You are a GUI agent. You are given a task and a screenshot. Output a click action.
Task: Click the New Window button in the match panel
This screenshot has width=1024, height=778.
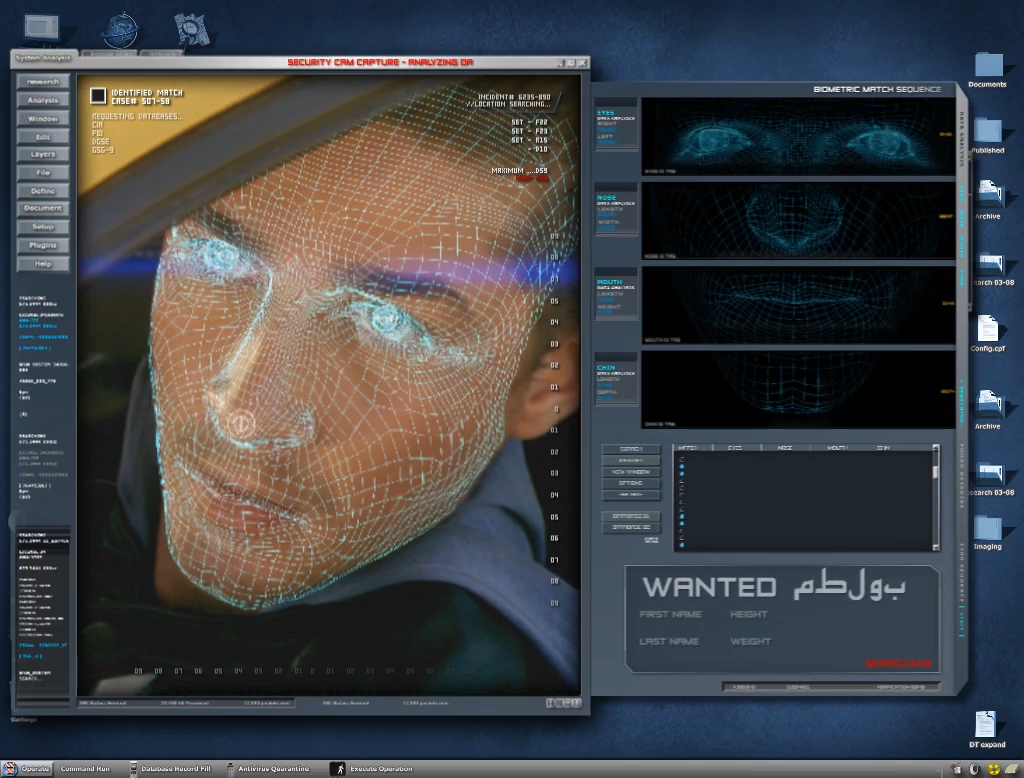click(630, 472)
